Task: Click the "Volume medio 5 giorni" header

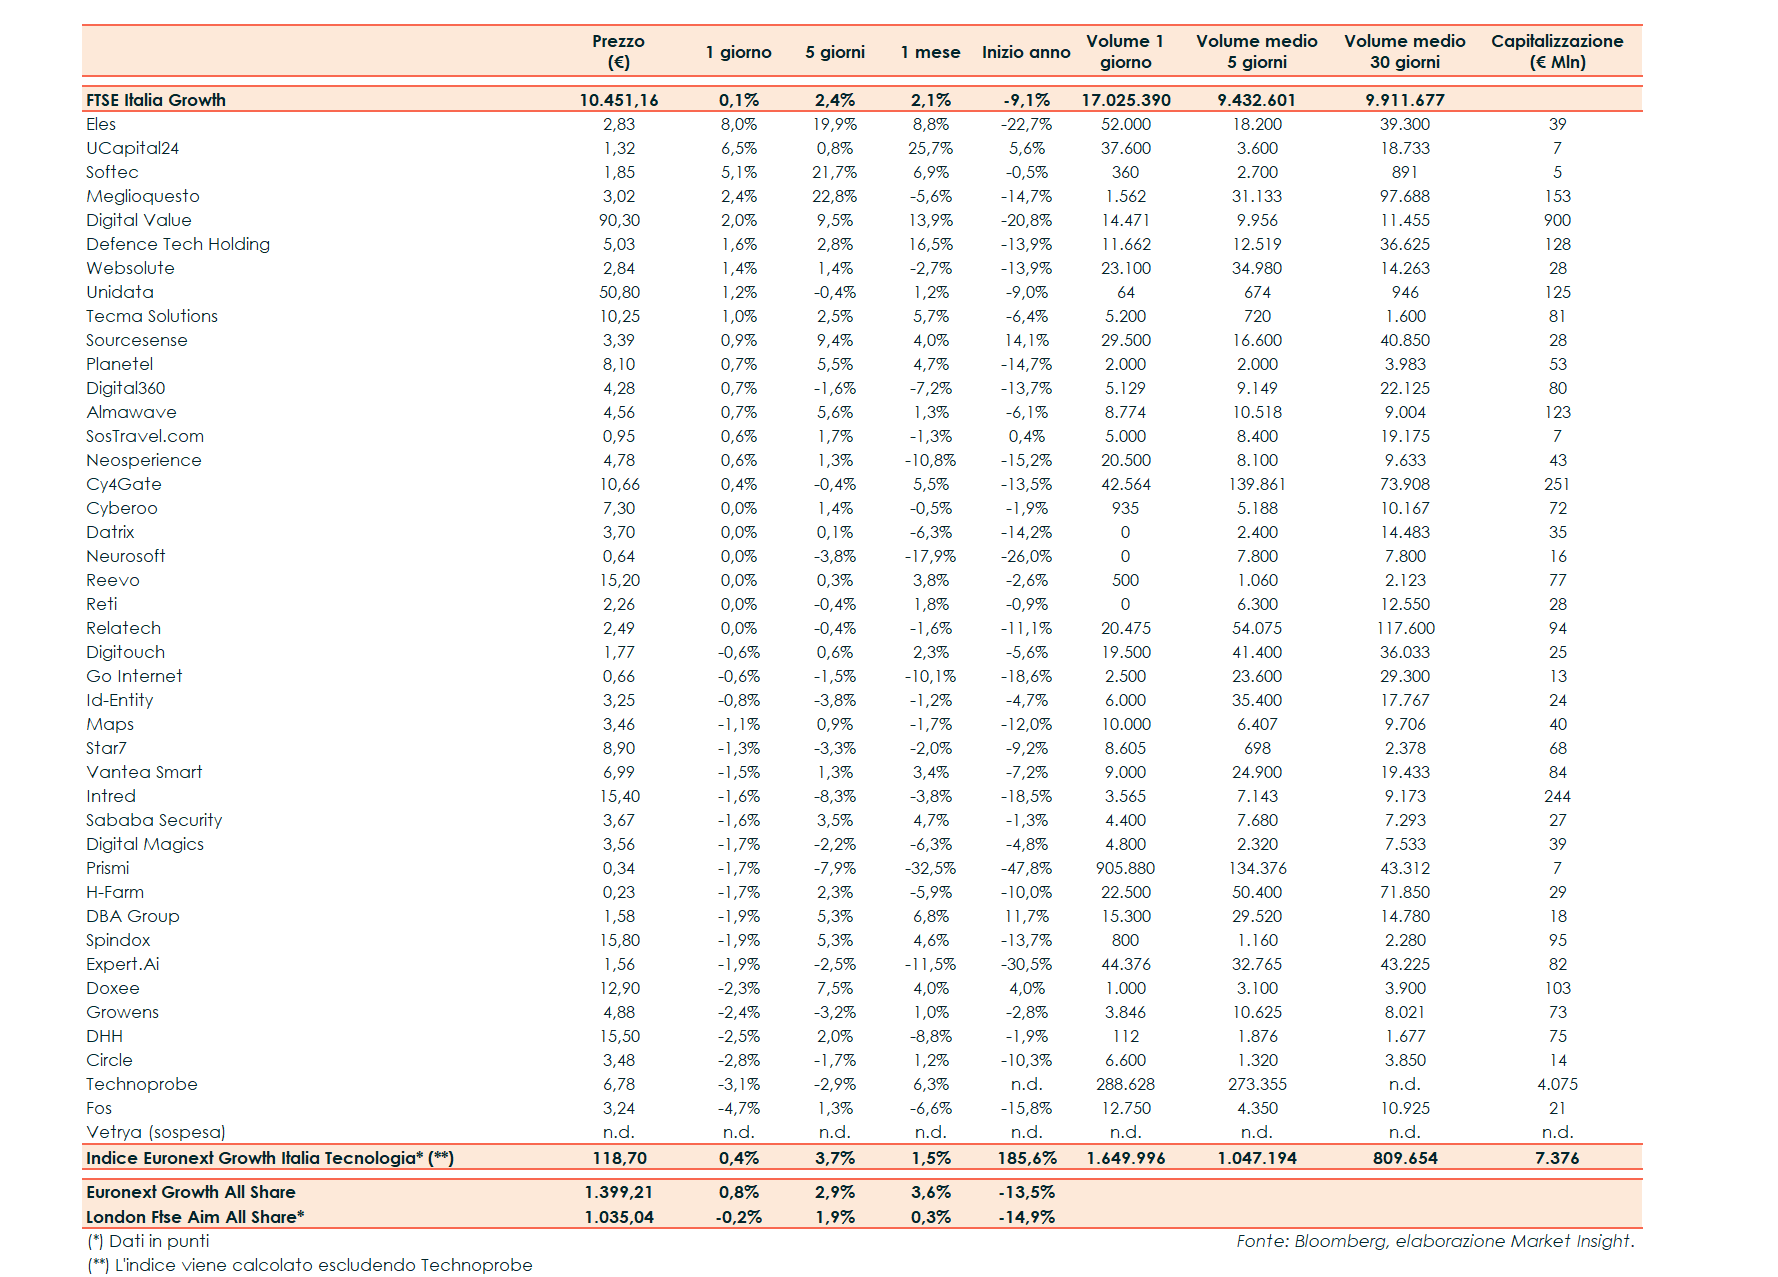Action: click(x=1257, y=51)
